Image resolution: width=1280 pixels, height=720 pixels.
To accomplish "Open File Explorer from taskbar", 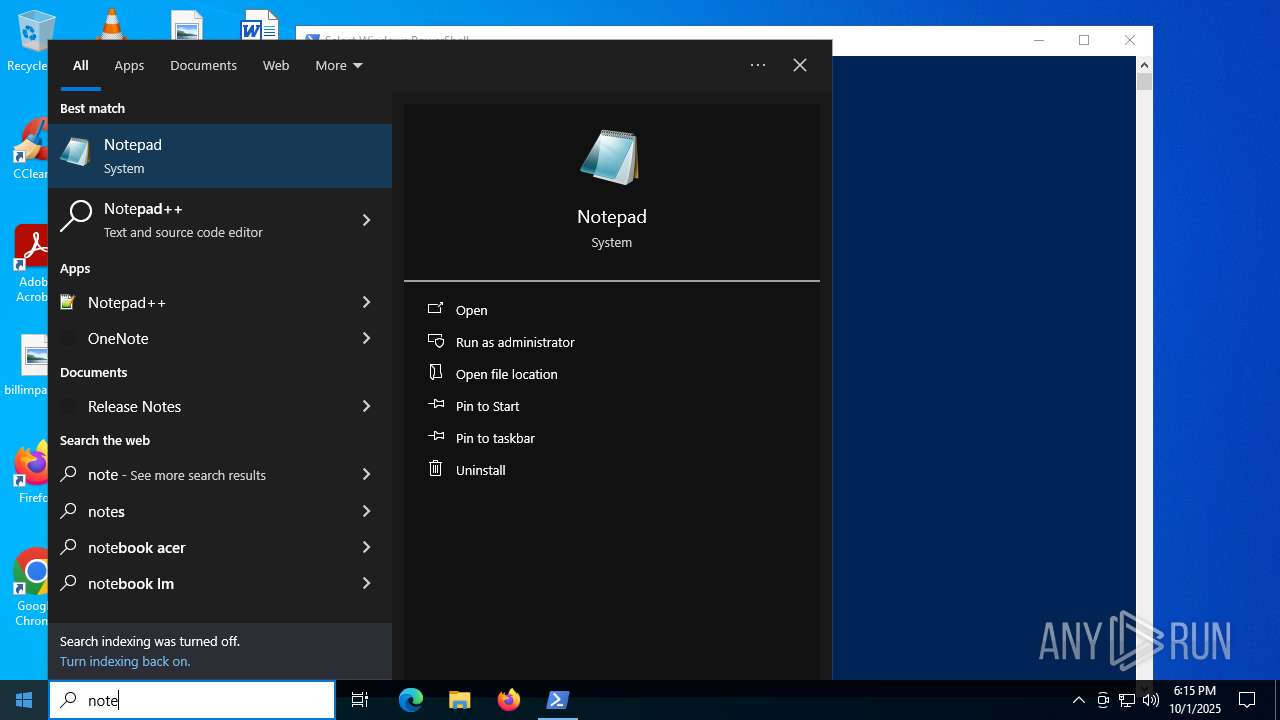I will tap(459, 700).
